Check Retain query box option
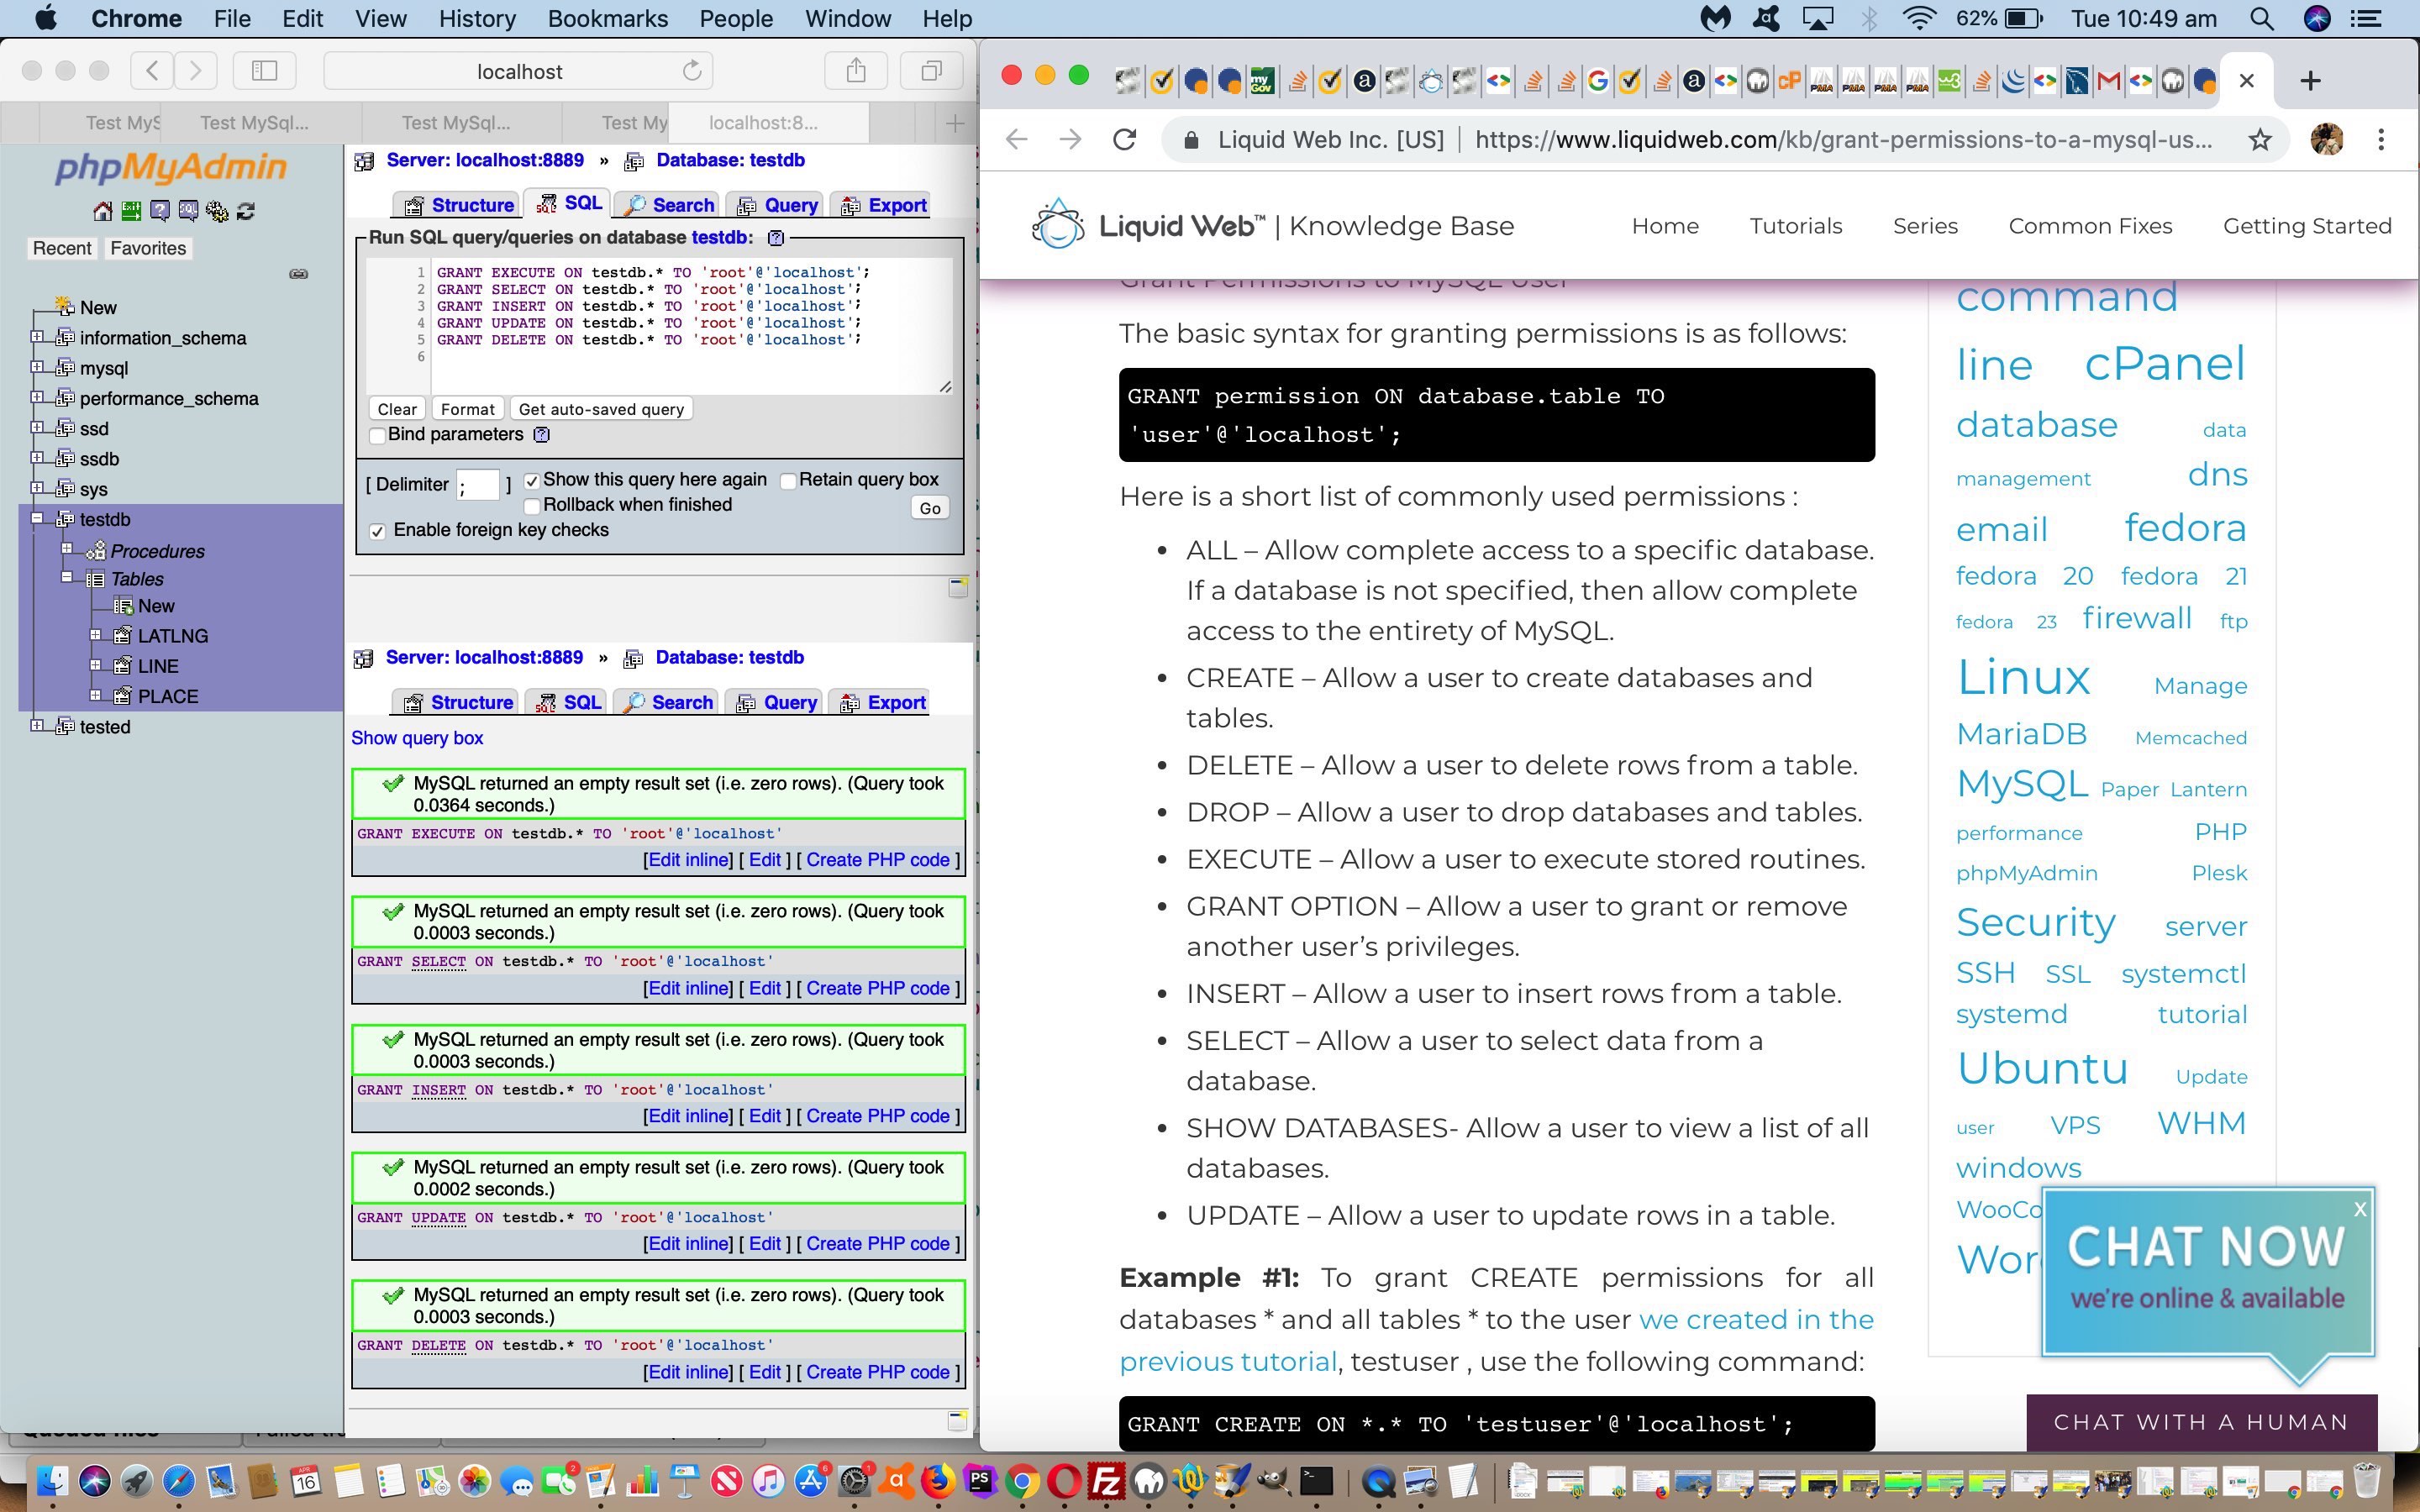 click(788, 481)
